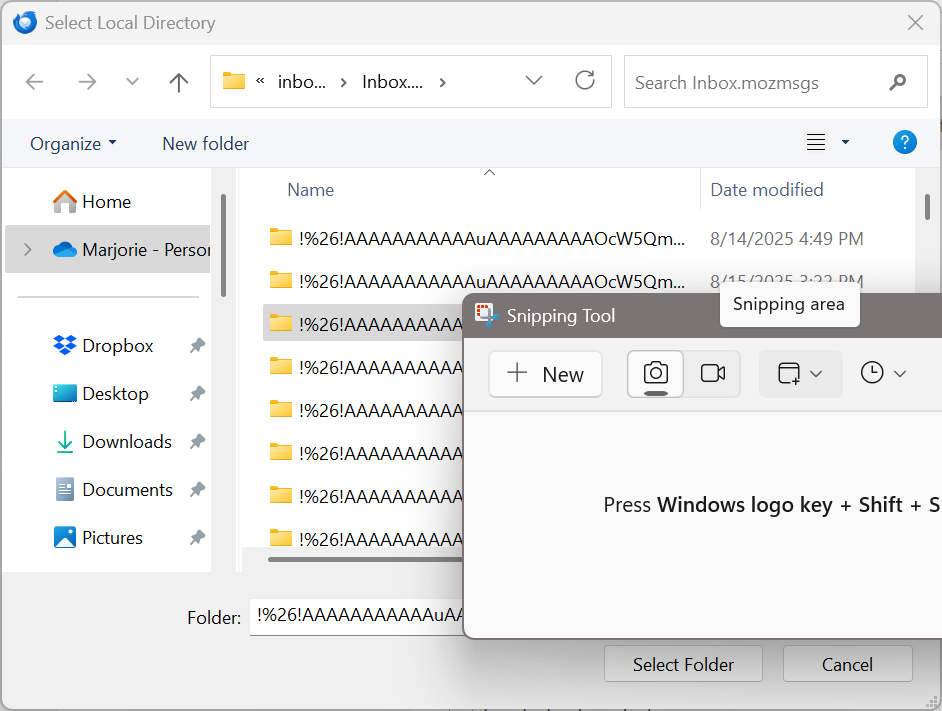Go up one directory level

(x=179, y=82)
